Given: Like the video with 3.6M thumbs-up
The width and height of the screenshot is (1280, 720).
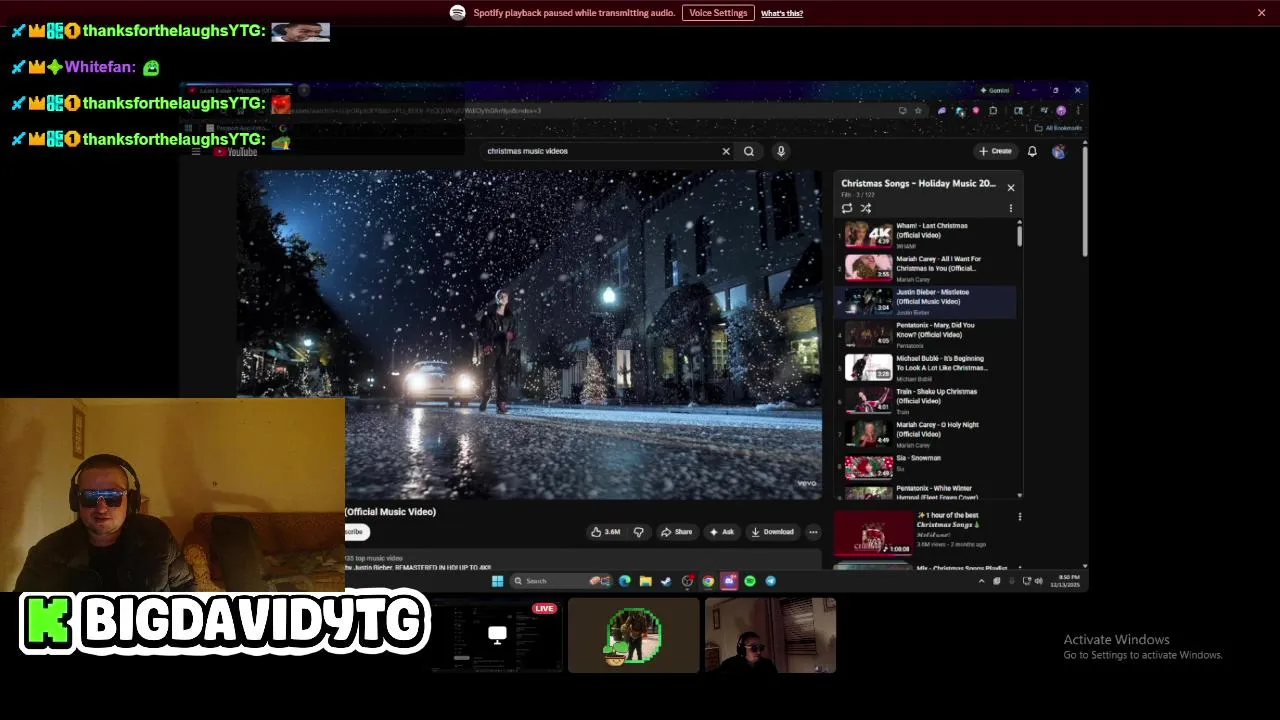Looking at the screenshot, I should point(606,532).
